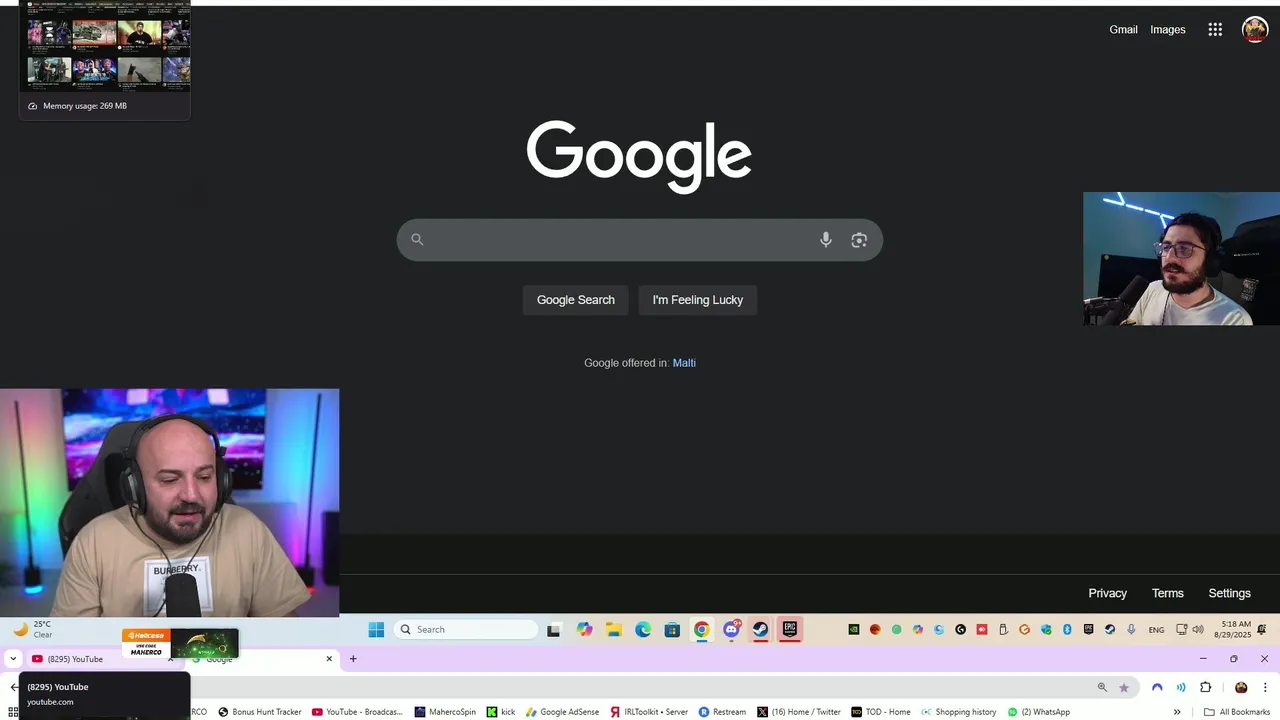Image resolution: width=1280 pixels, height=720 pixels.
Task: Open the Terms footer link
Action: click(x=1167, y=593)
